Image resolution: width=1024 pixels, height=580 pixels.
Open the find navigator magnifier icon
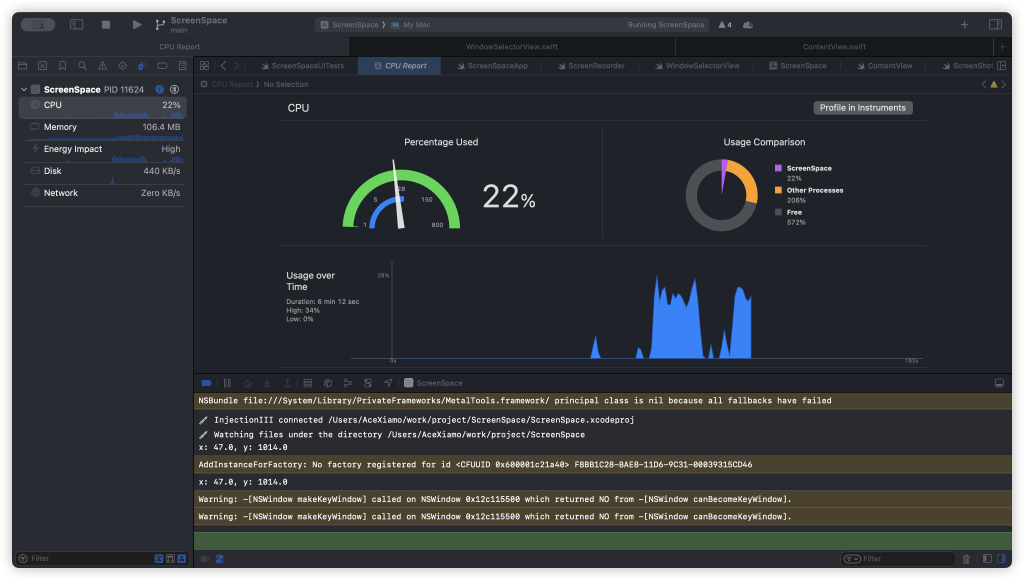(x=82, y=66)
